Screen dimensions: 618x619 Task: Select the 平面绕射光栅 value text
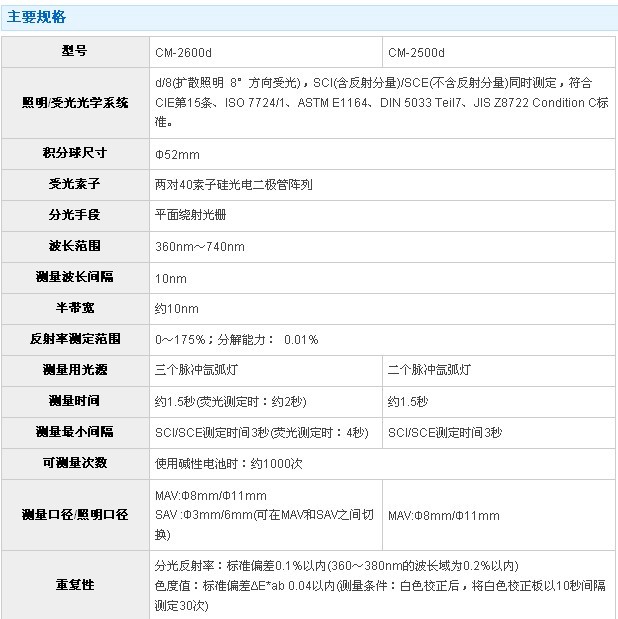pyautogui.click(x=191, y=216)
